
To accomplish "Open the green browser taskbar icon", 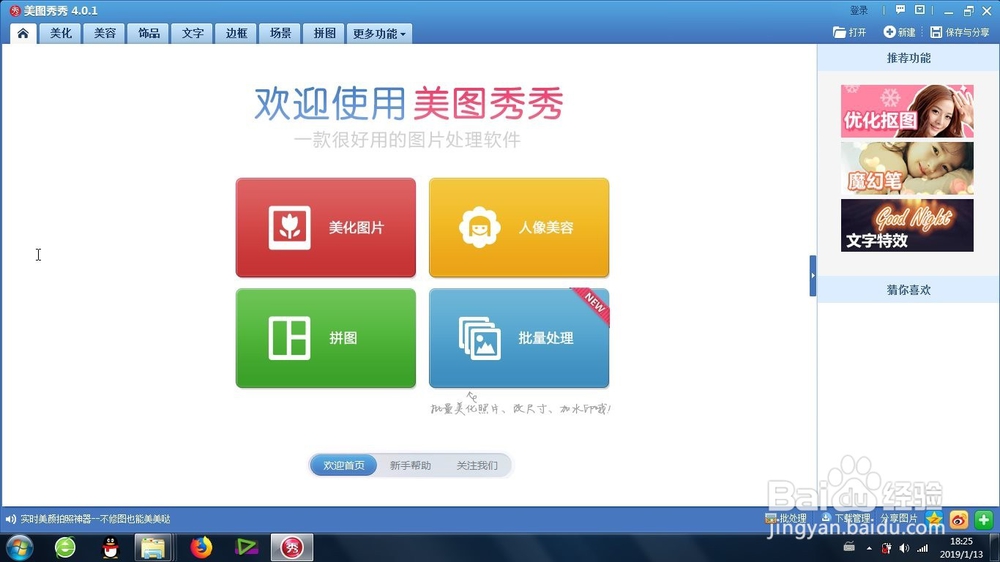I will tap(65, 547).
